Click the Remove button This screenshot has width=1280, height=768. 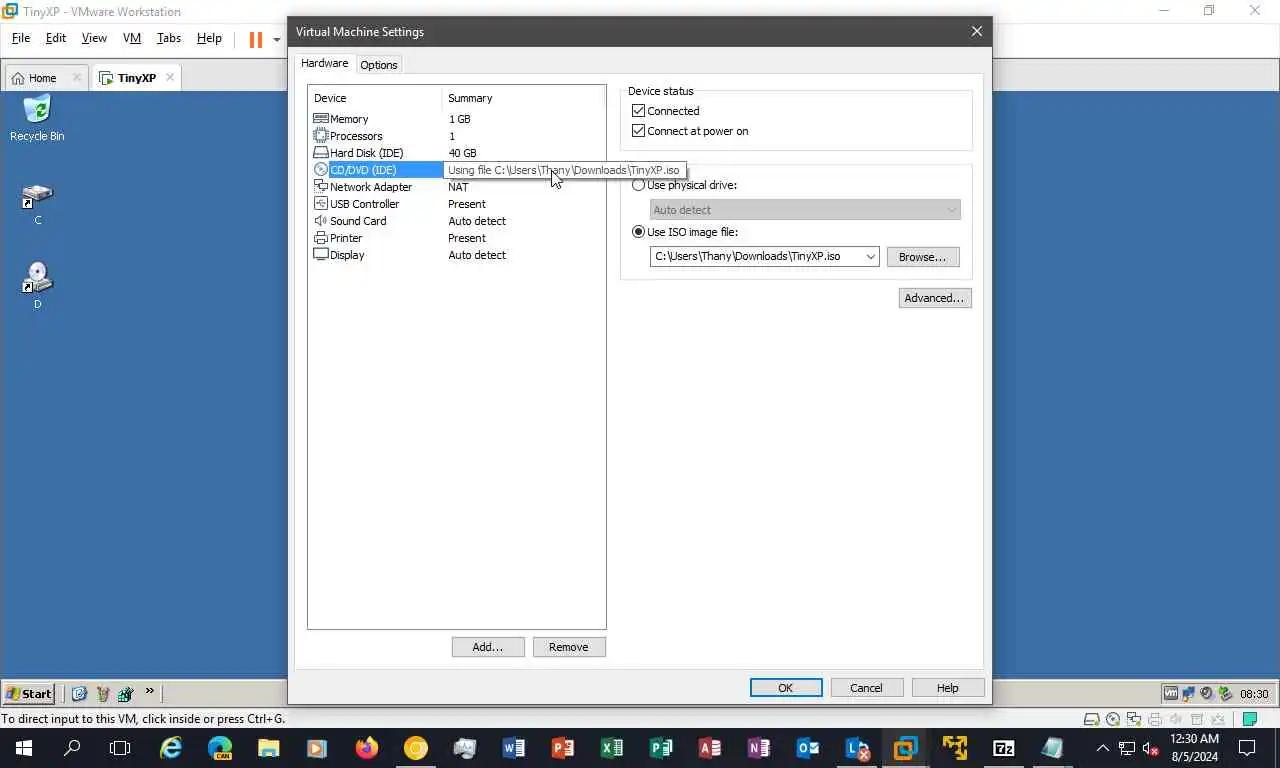coord(569,647)
